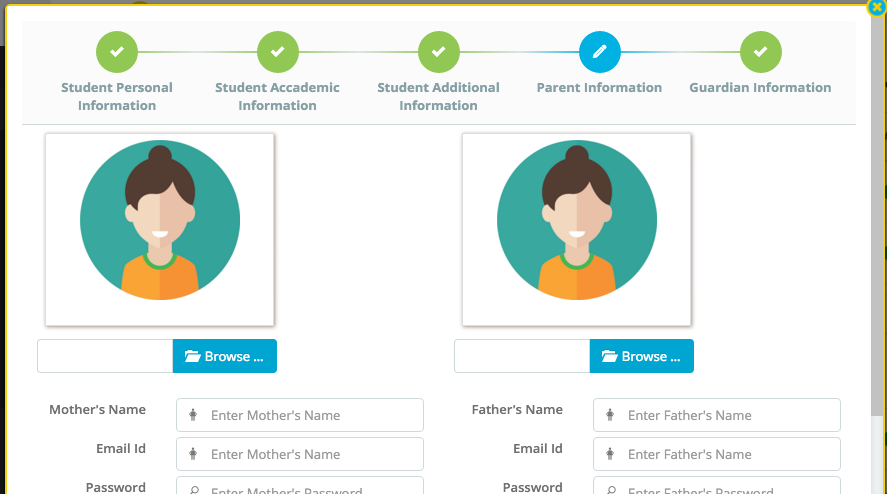
Task: Click the mother's photo file path box
Action: pos(105,356)
